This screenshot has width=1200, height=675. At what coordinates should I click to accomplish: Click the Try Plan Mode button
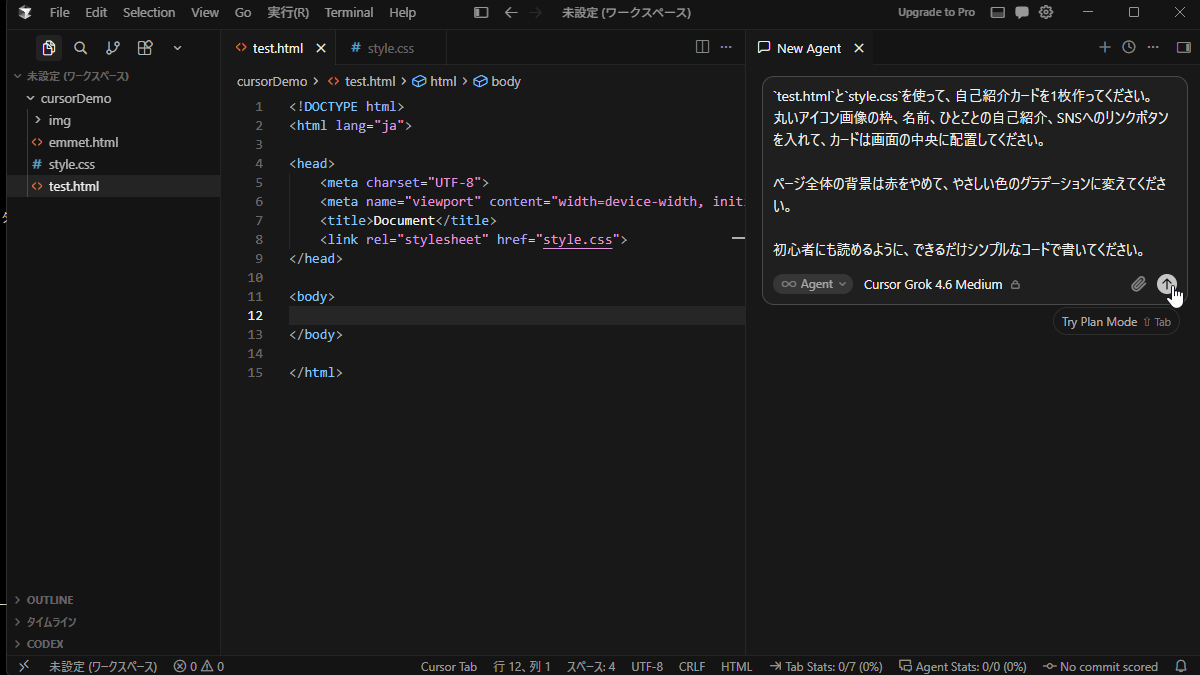(x=1116, y=322)
